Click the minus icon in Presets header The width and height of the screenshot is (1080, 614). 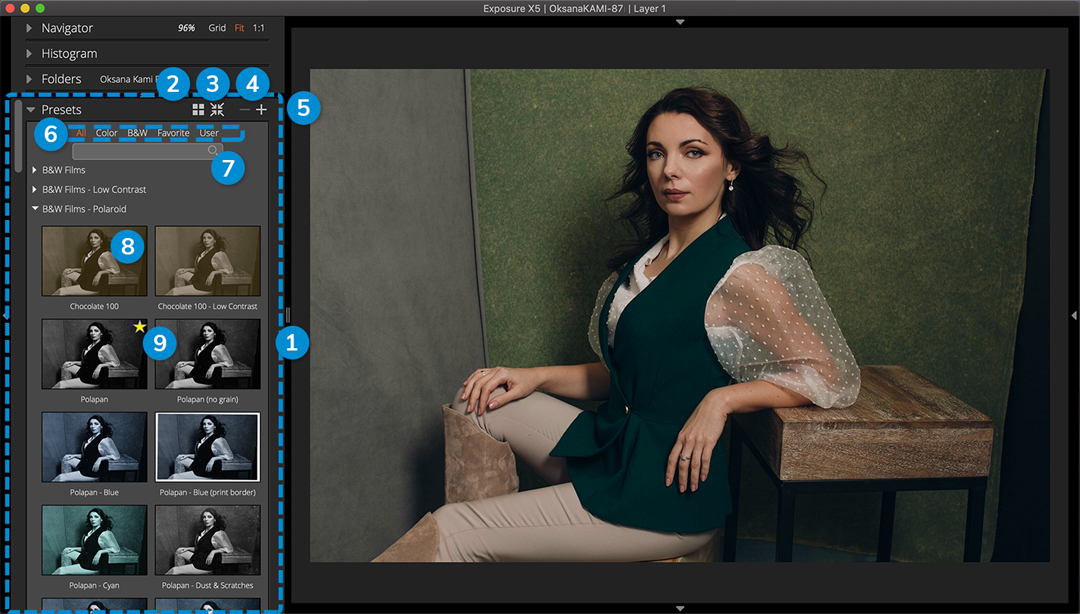click(245, 110)
